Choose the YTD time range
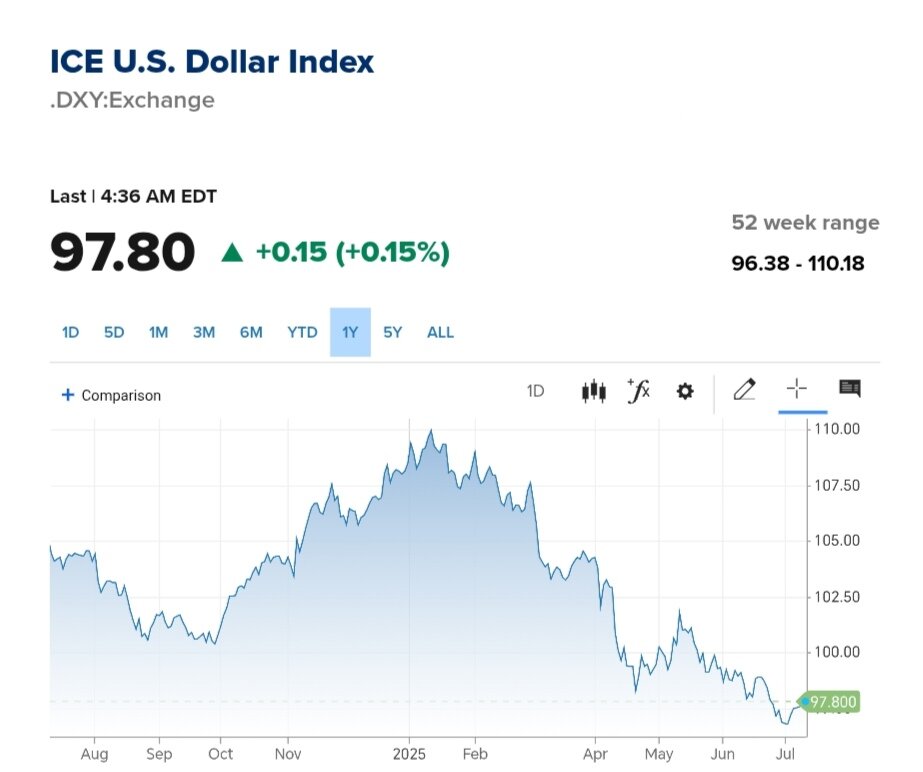 click(302, 332)
